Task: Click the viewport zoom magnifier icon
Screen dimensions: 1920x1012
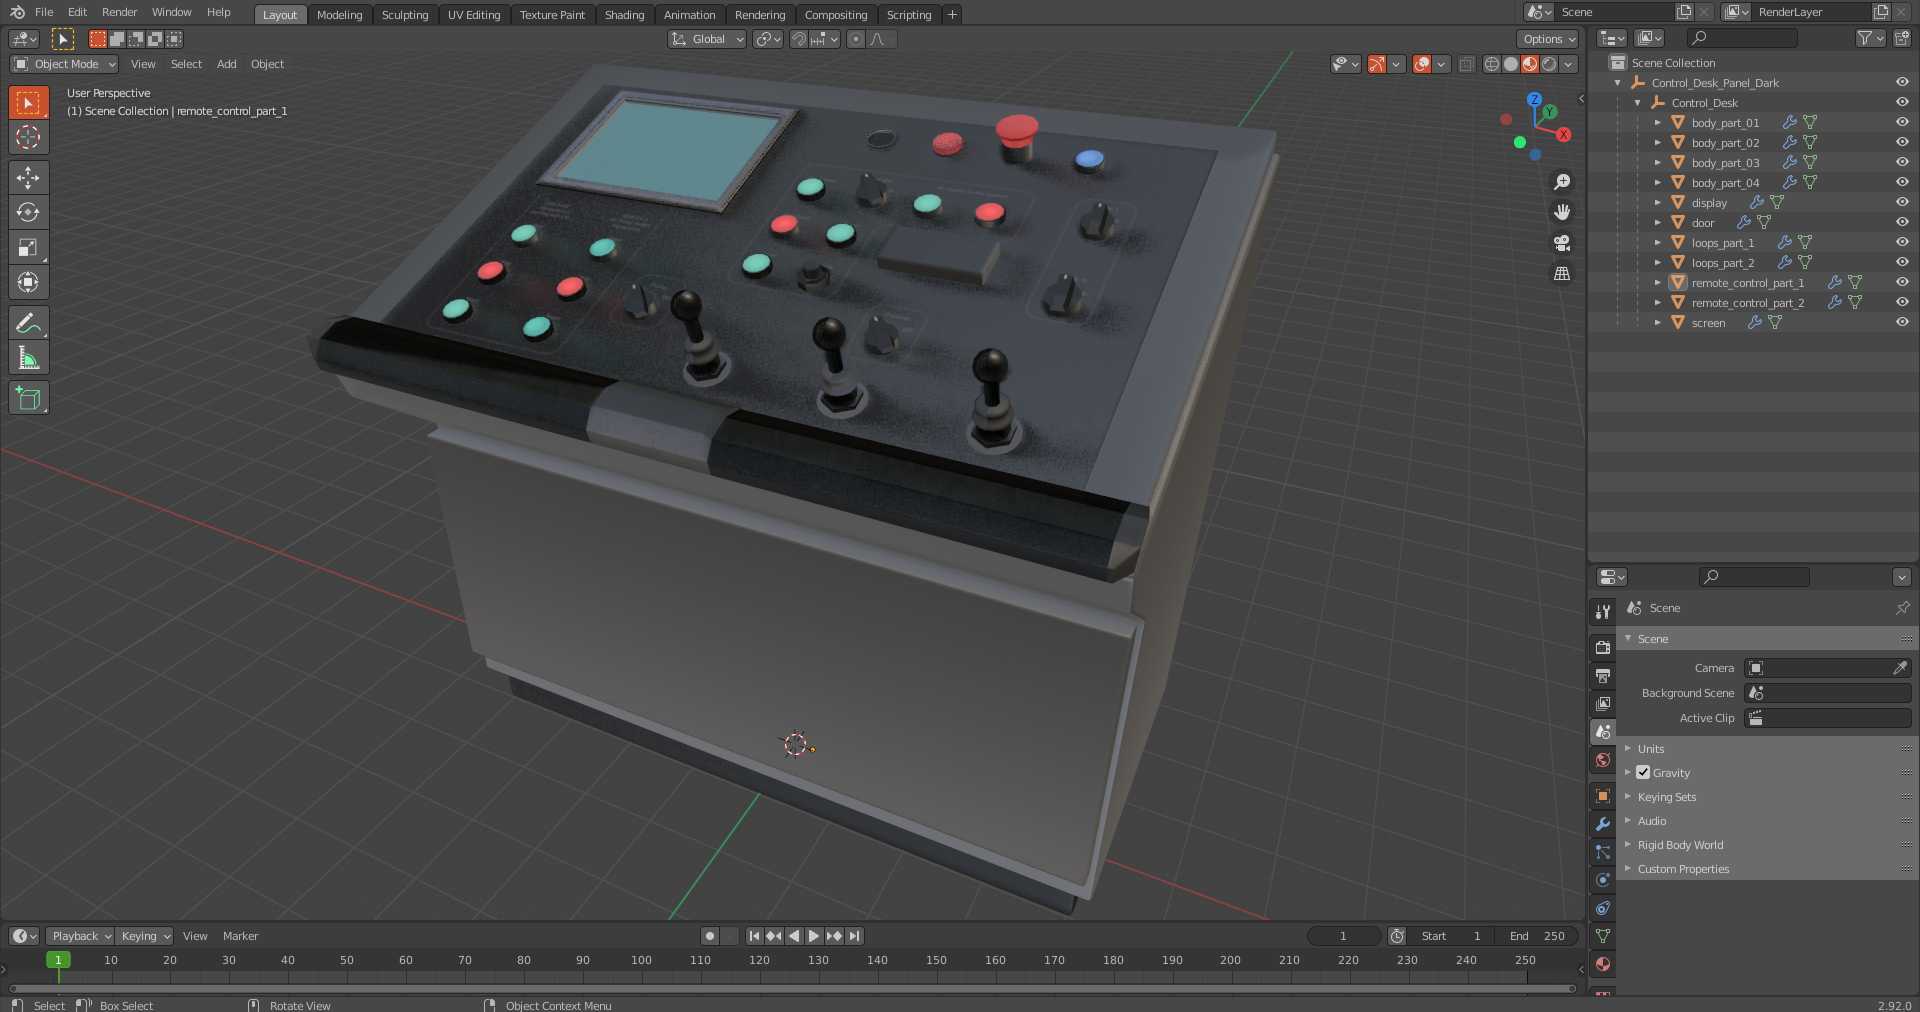Action: click(1561, 182)
